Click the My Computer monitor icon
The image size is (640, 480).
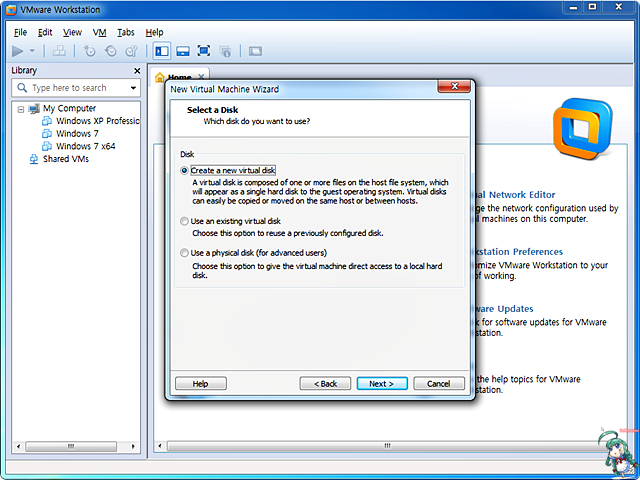click(x=34, y=109)
